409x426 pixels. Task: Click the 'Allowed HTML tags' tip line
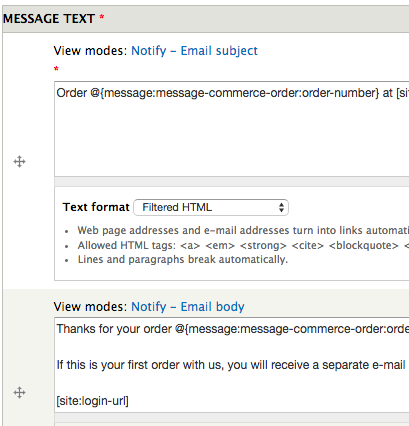[243, 245]
